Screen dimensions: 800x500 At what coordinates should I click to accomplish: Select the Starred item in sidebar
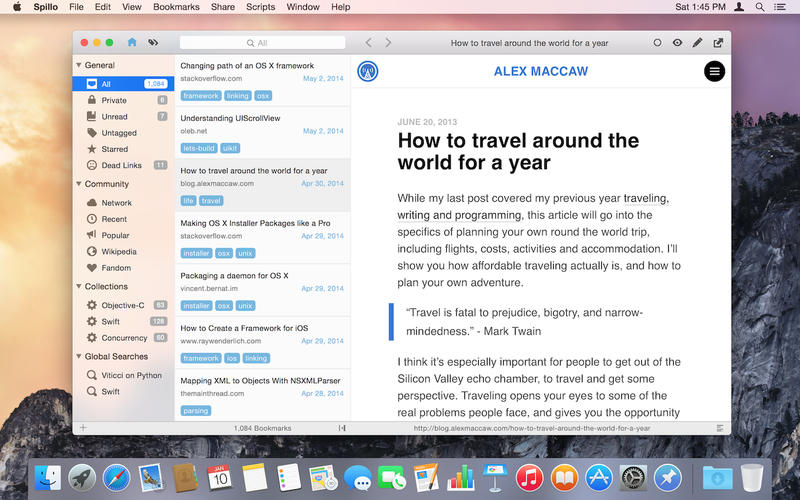point(114,149)
